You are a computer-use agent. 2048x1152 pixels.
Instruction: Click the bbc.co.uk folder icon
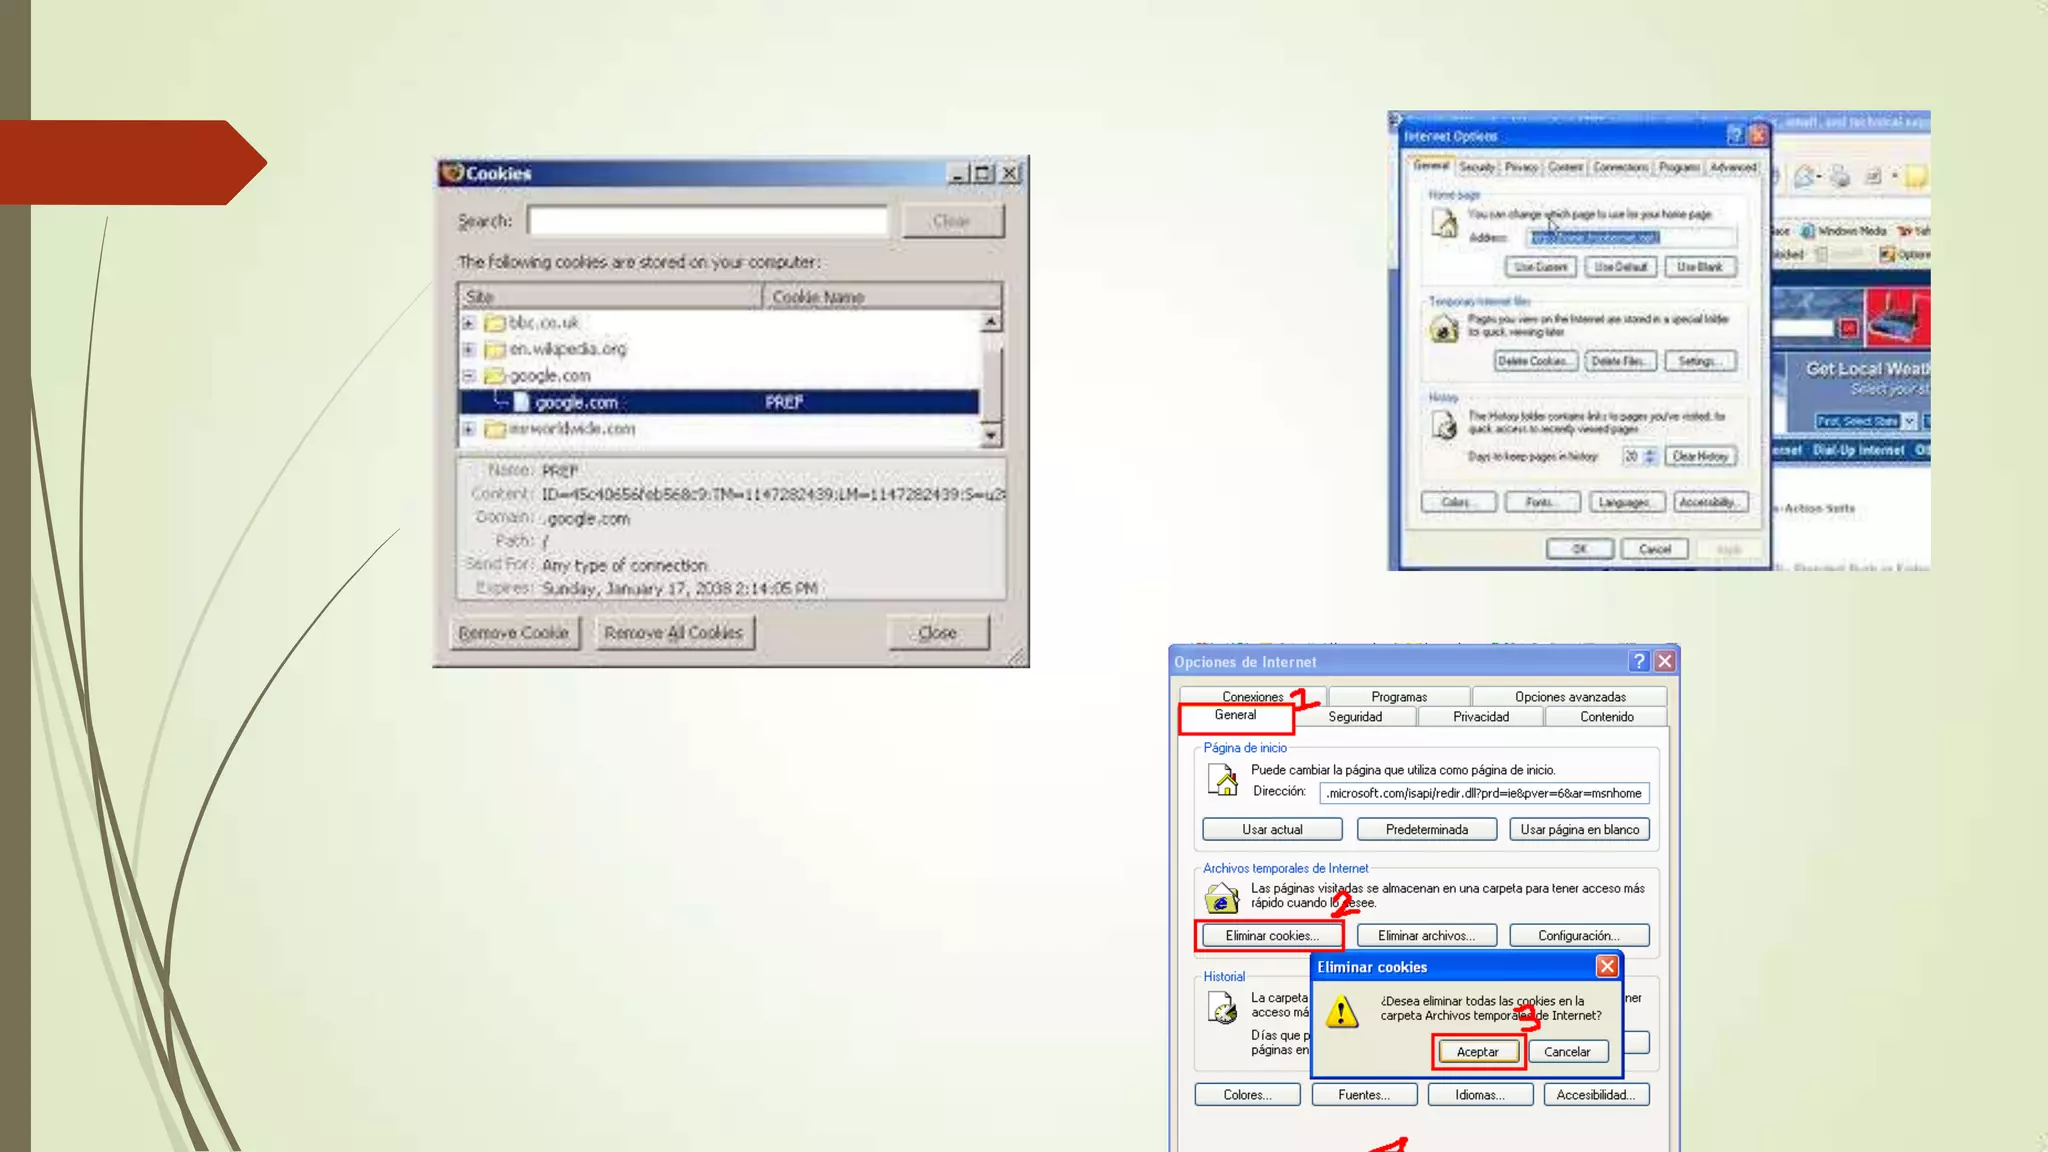coord(494,323)
